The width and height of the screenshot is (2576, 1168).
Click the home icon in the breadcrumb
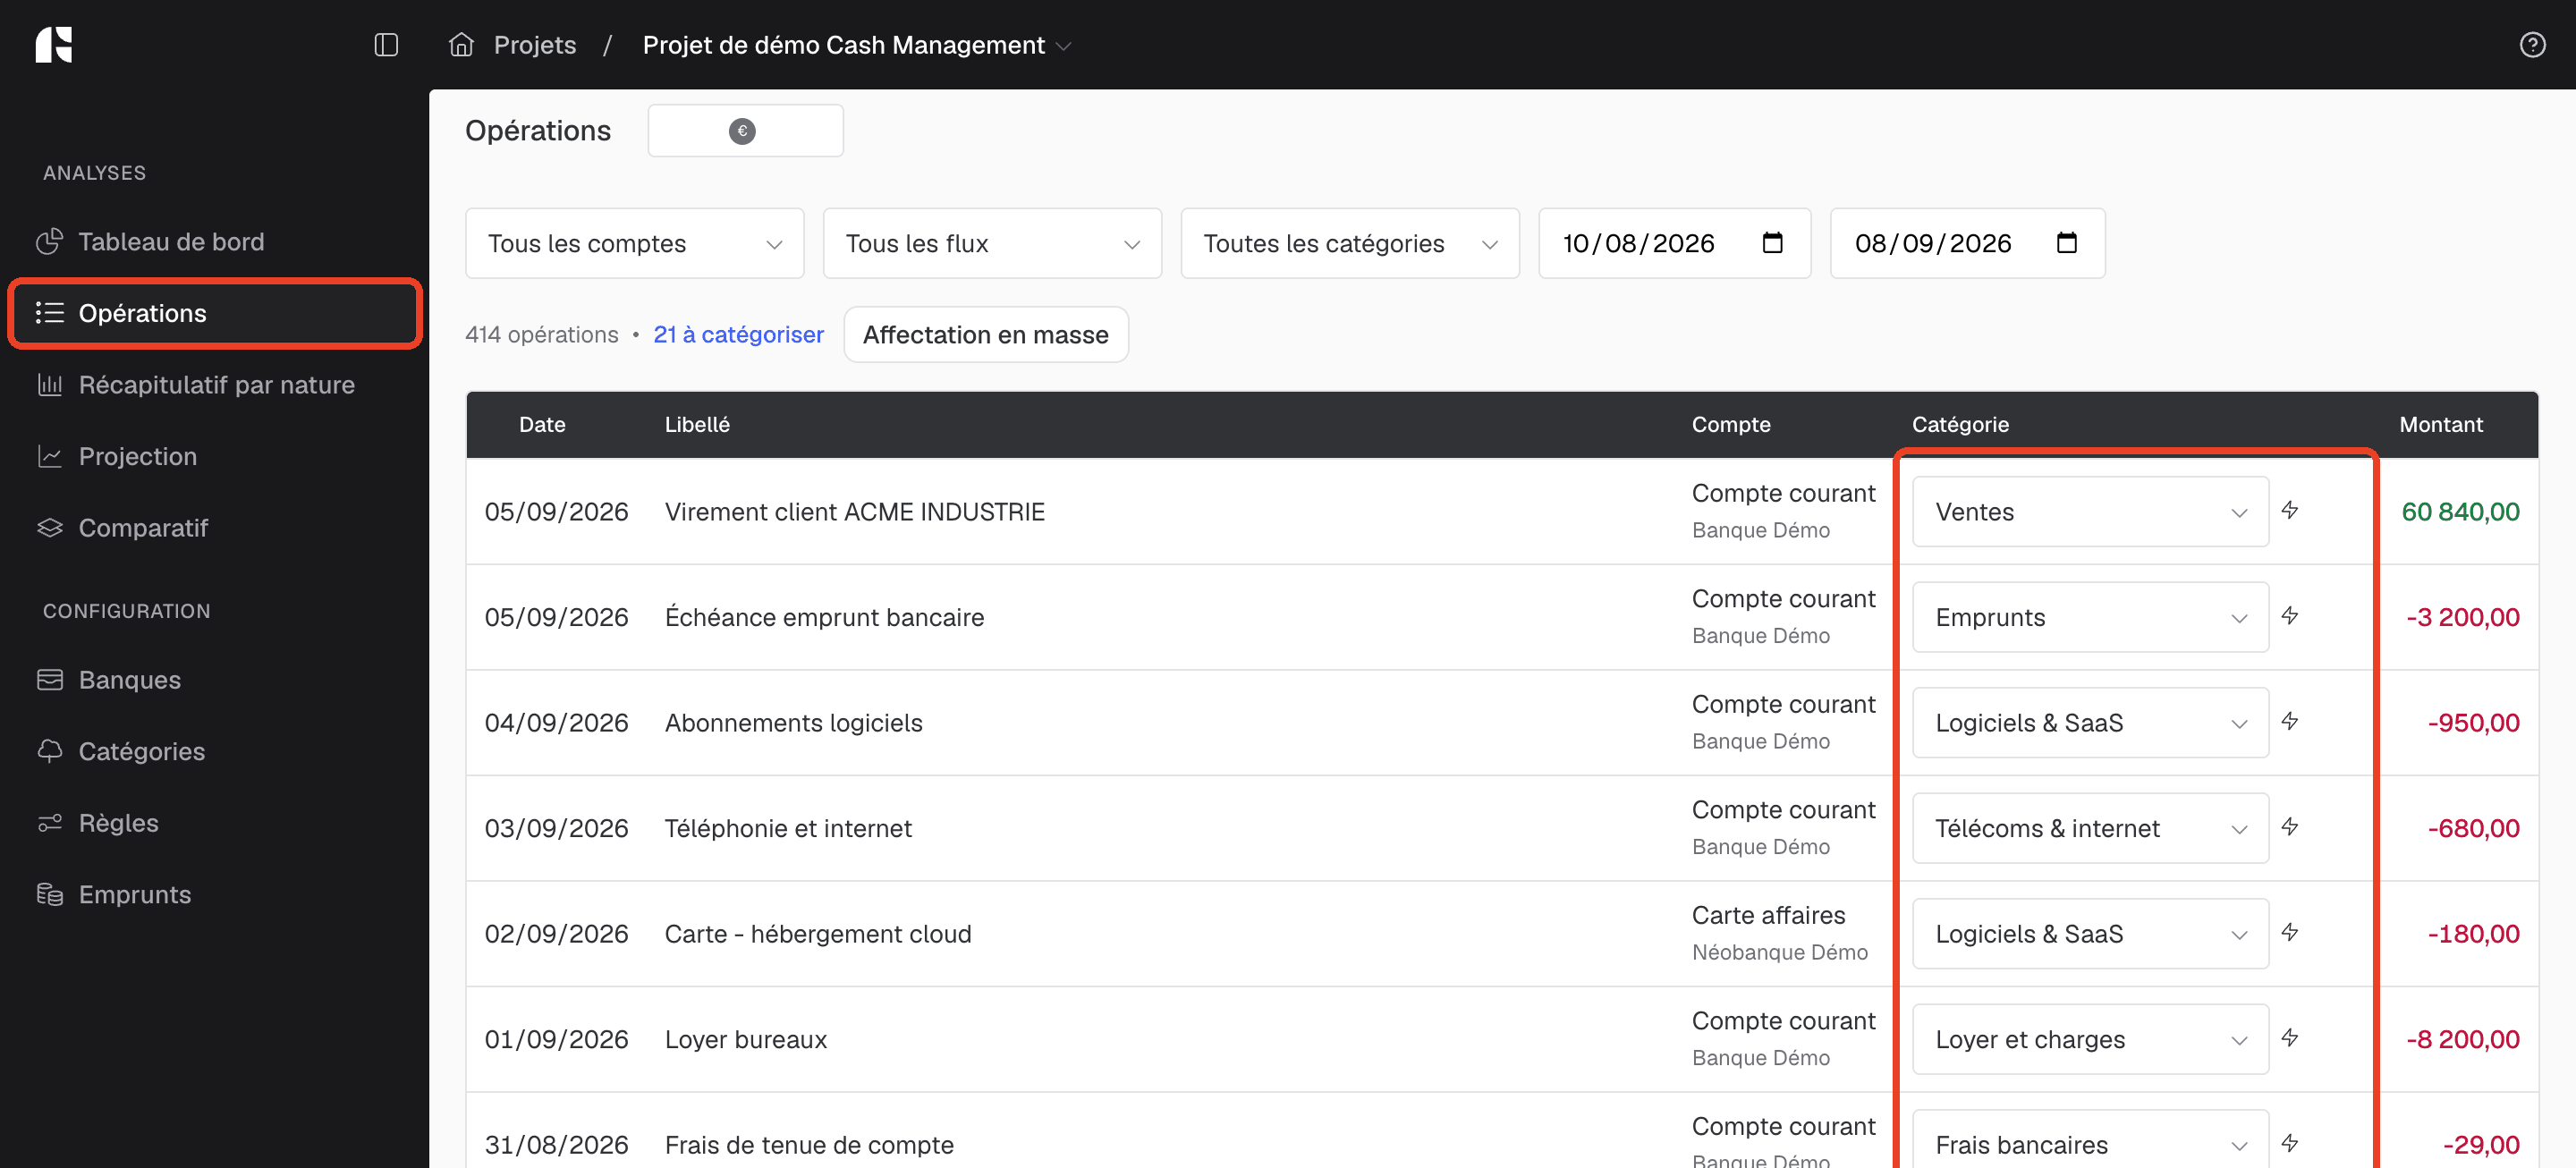461,45
